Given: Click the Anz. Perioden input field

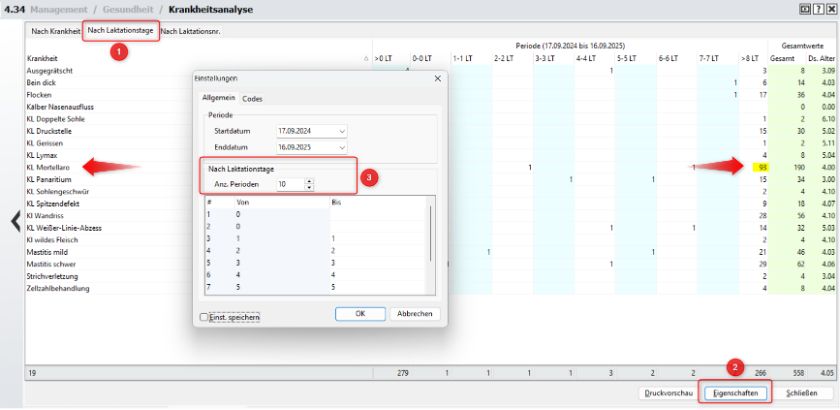Looking at the screenshot, I should (288, 185).
